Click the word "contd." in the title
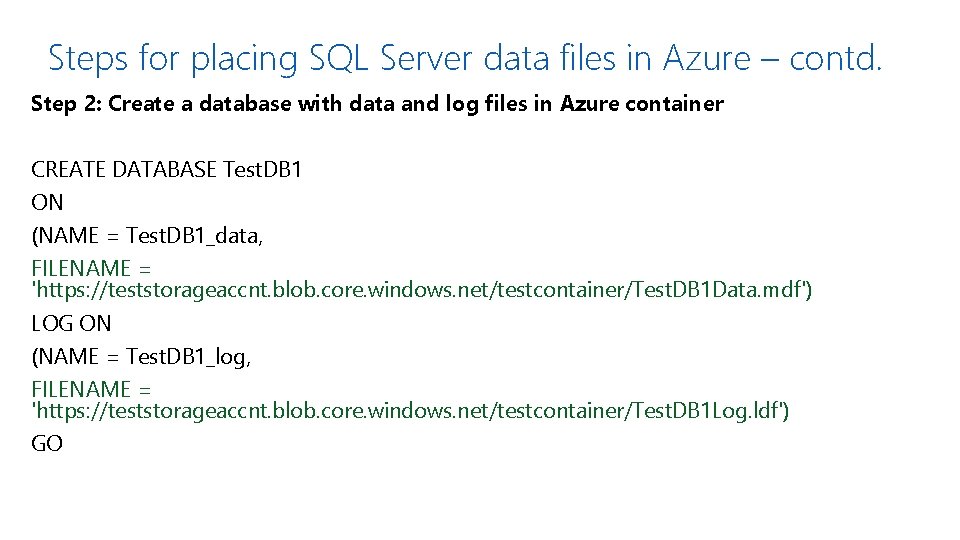Image resolution: width=960 pixels, height=540 pixels. [x=836, y=58]
